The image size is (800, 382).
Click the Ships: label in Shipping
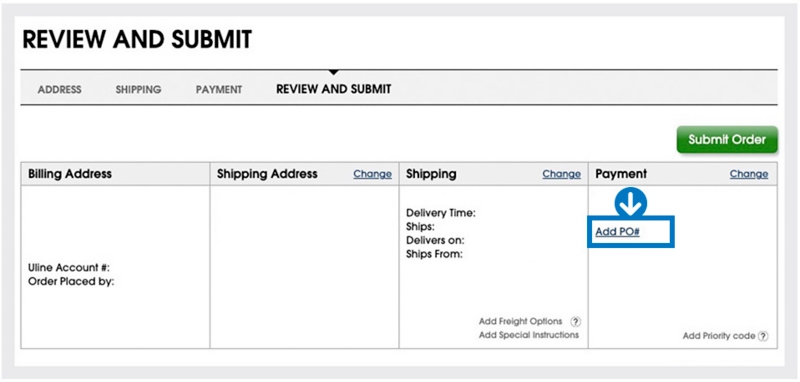tap(420, 226)
